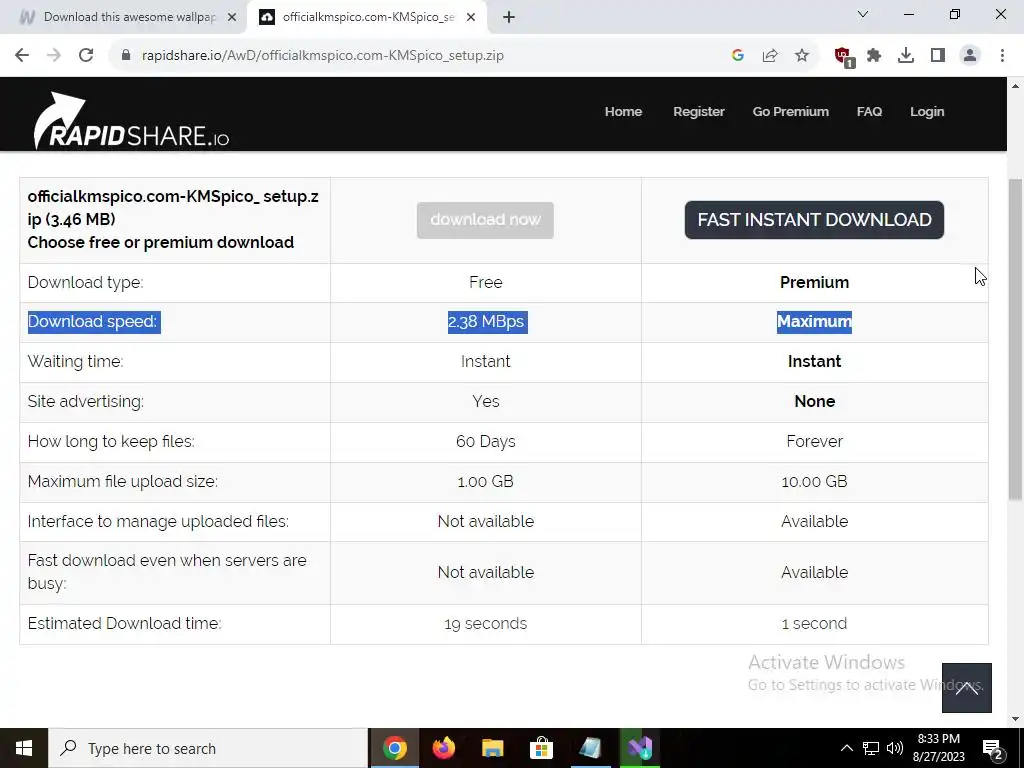Click the highlighted Maximum speed value
The width and height of the screenshot is (1024, 768).
814,321
